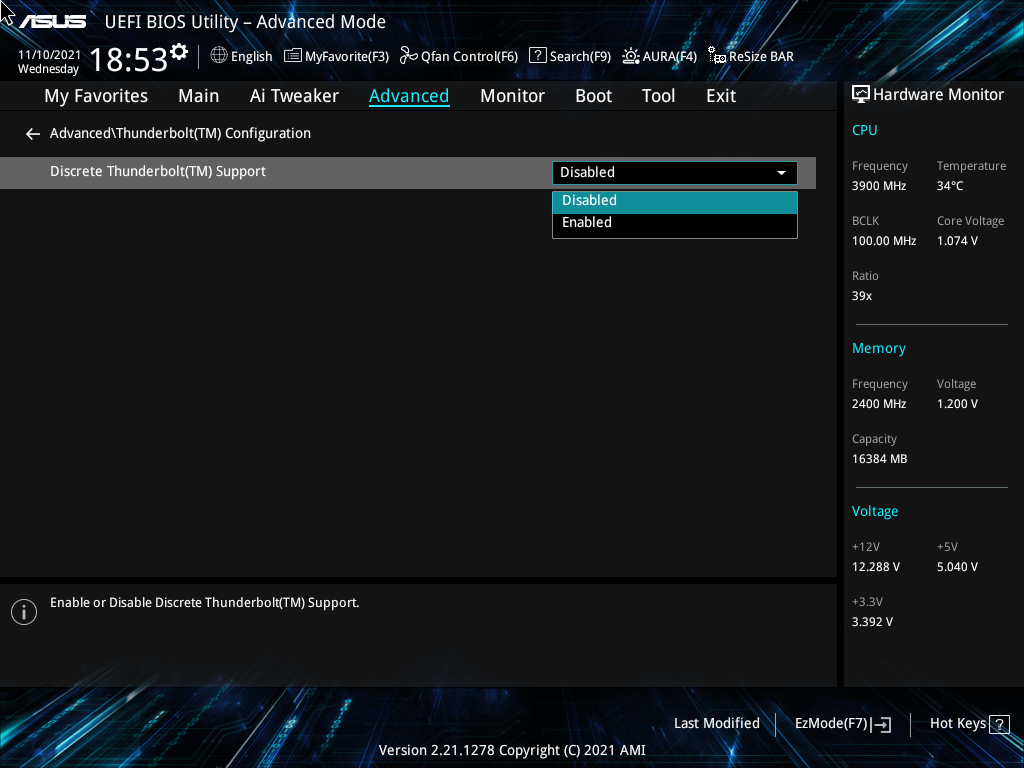Image resolution: width=1024 pixels, height=768 pixels.
Task: Click the Hot Keys question mark icon
Action: (999, 724)
